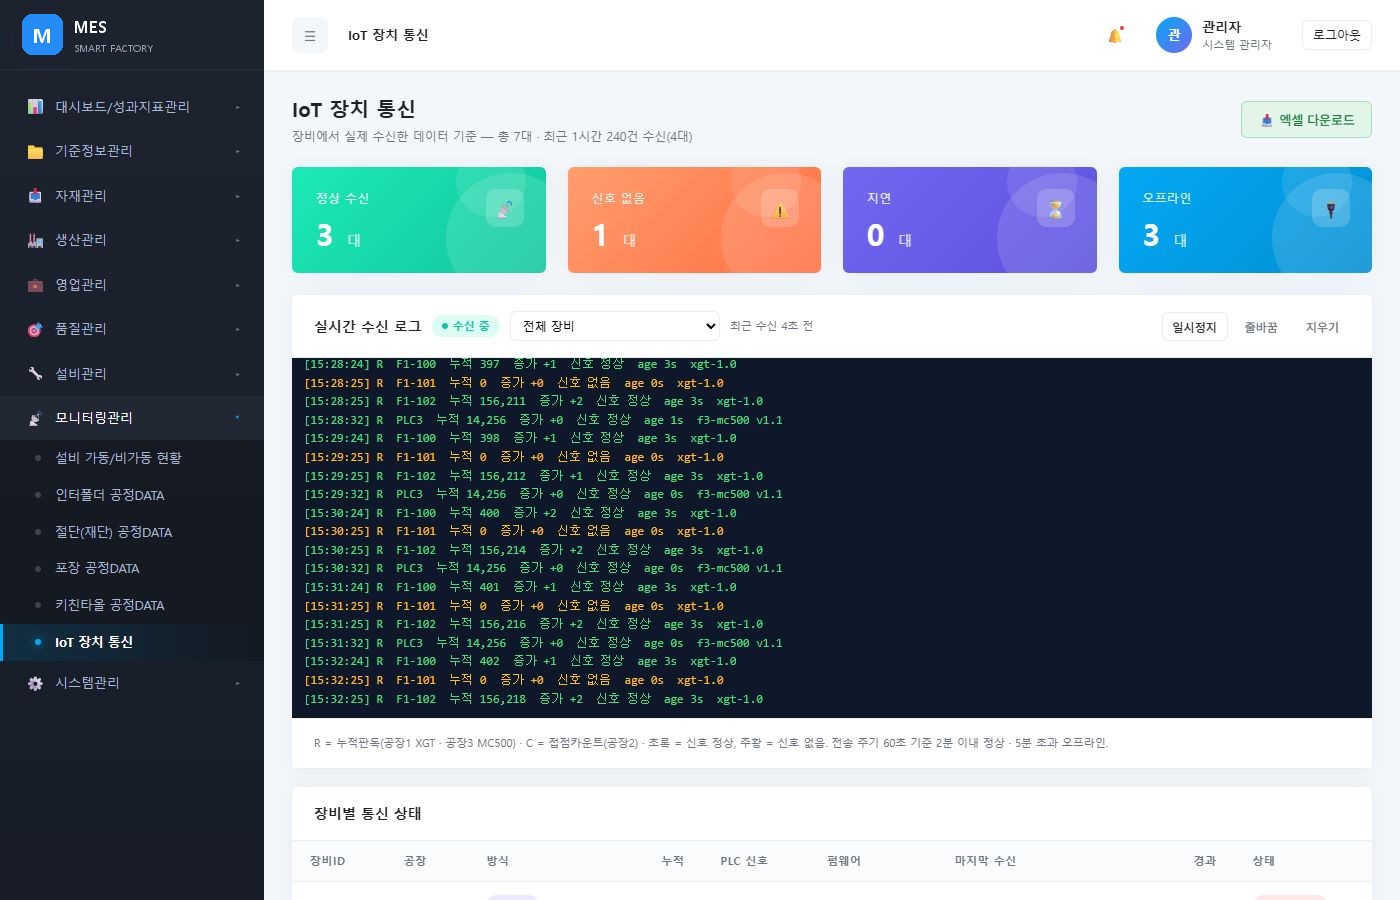Click the 생산관리 factory icon
1400x900 pixels.
coord(35,240)
